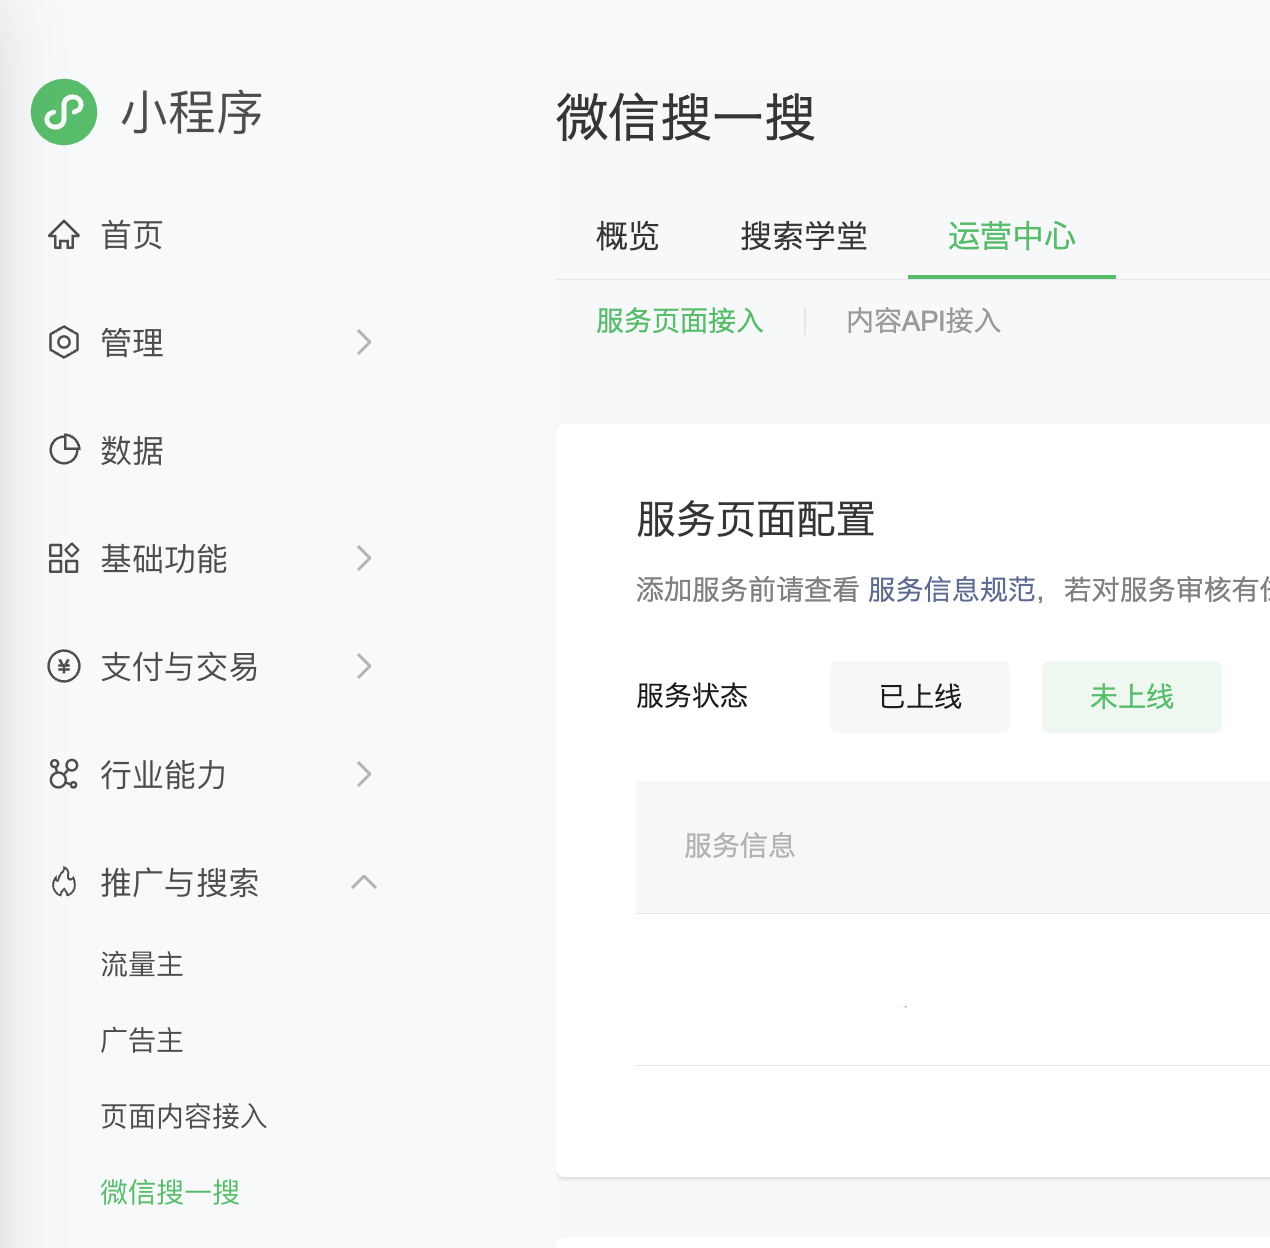Filter service status by 未上线
Image resolution: width=1270 pixels, height=1248 pixels.
click(1132, 697)
